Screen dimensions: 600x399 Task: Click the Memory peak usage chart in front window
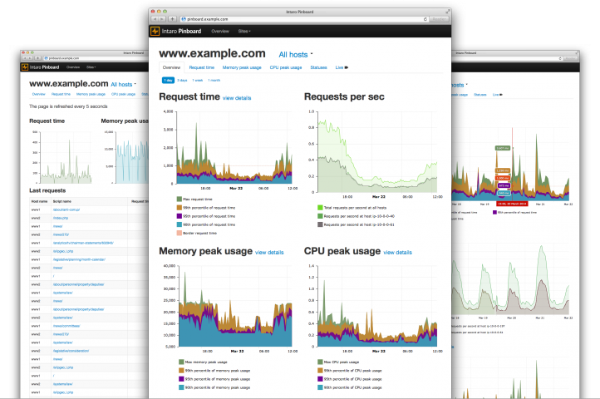(x=235, y=306)
